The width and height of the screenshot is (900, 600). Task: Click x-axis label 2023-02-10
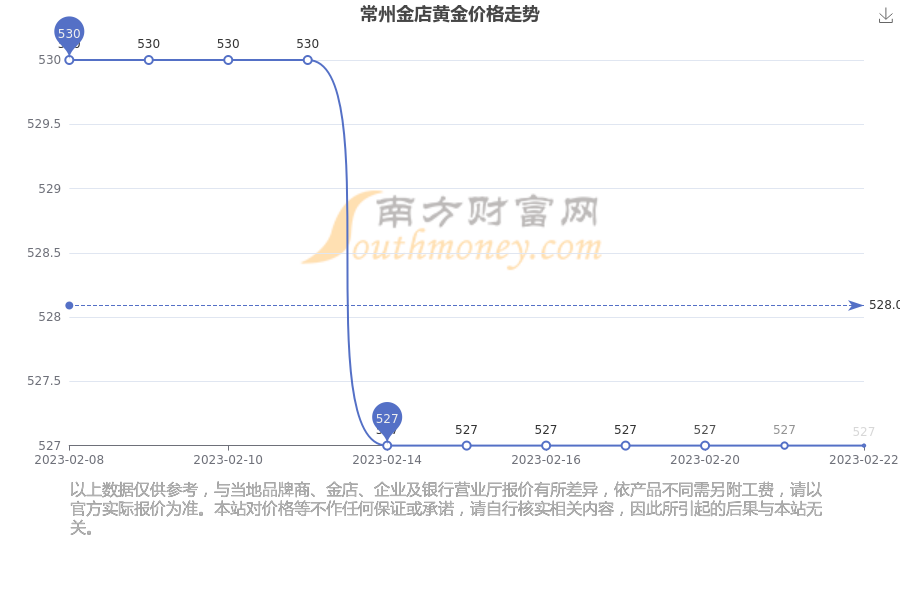point(228,460)
